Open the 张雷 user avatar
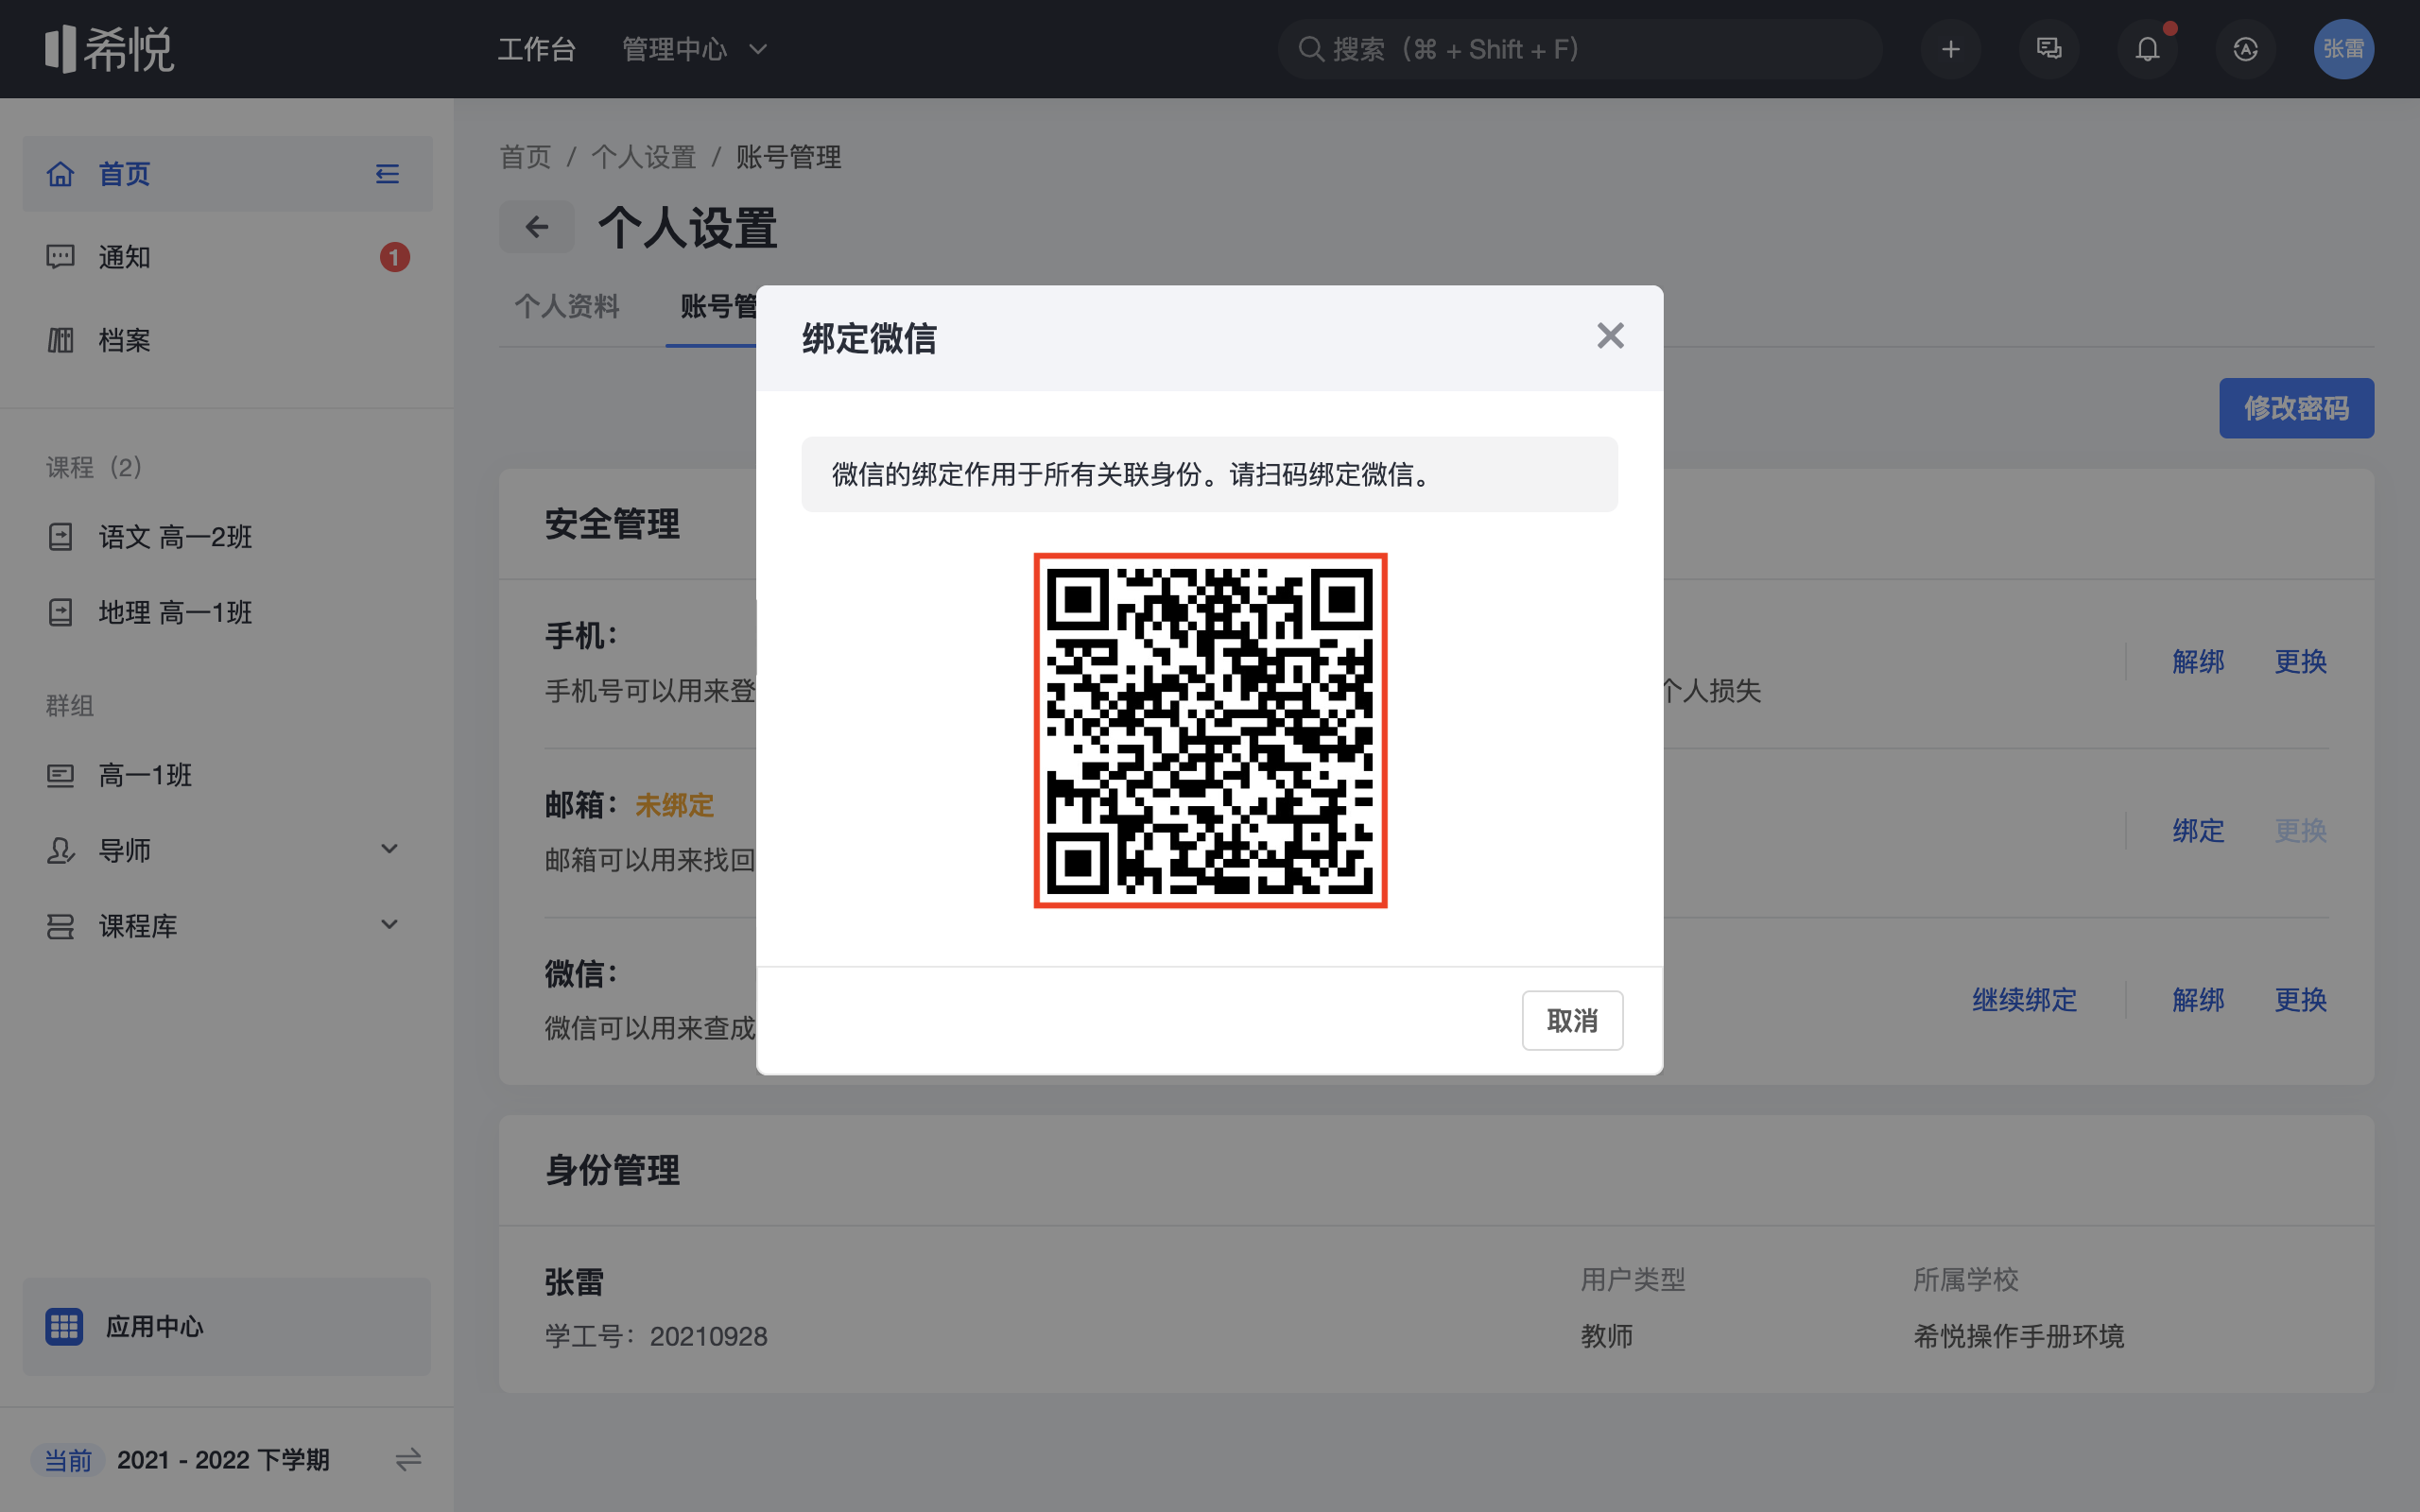The height and width of the screenshot is (1512, 2420). tap(2343, 49)
